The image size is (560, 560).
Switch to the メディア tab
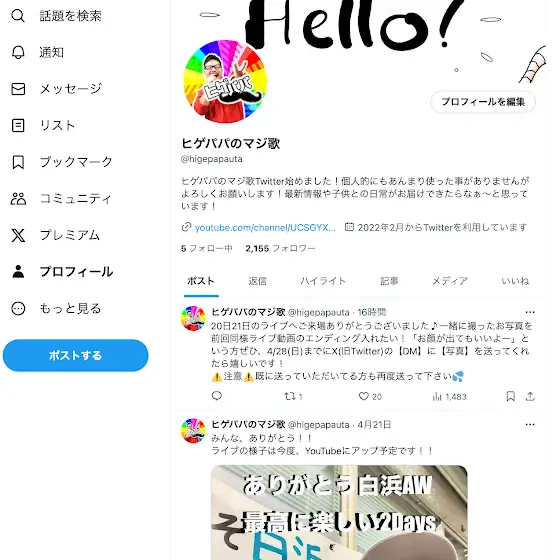[x=450, y=281]
